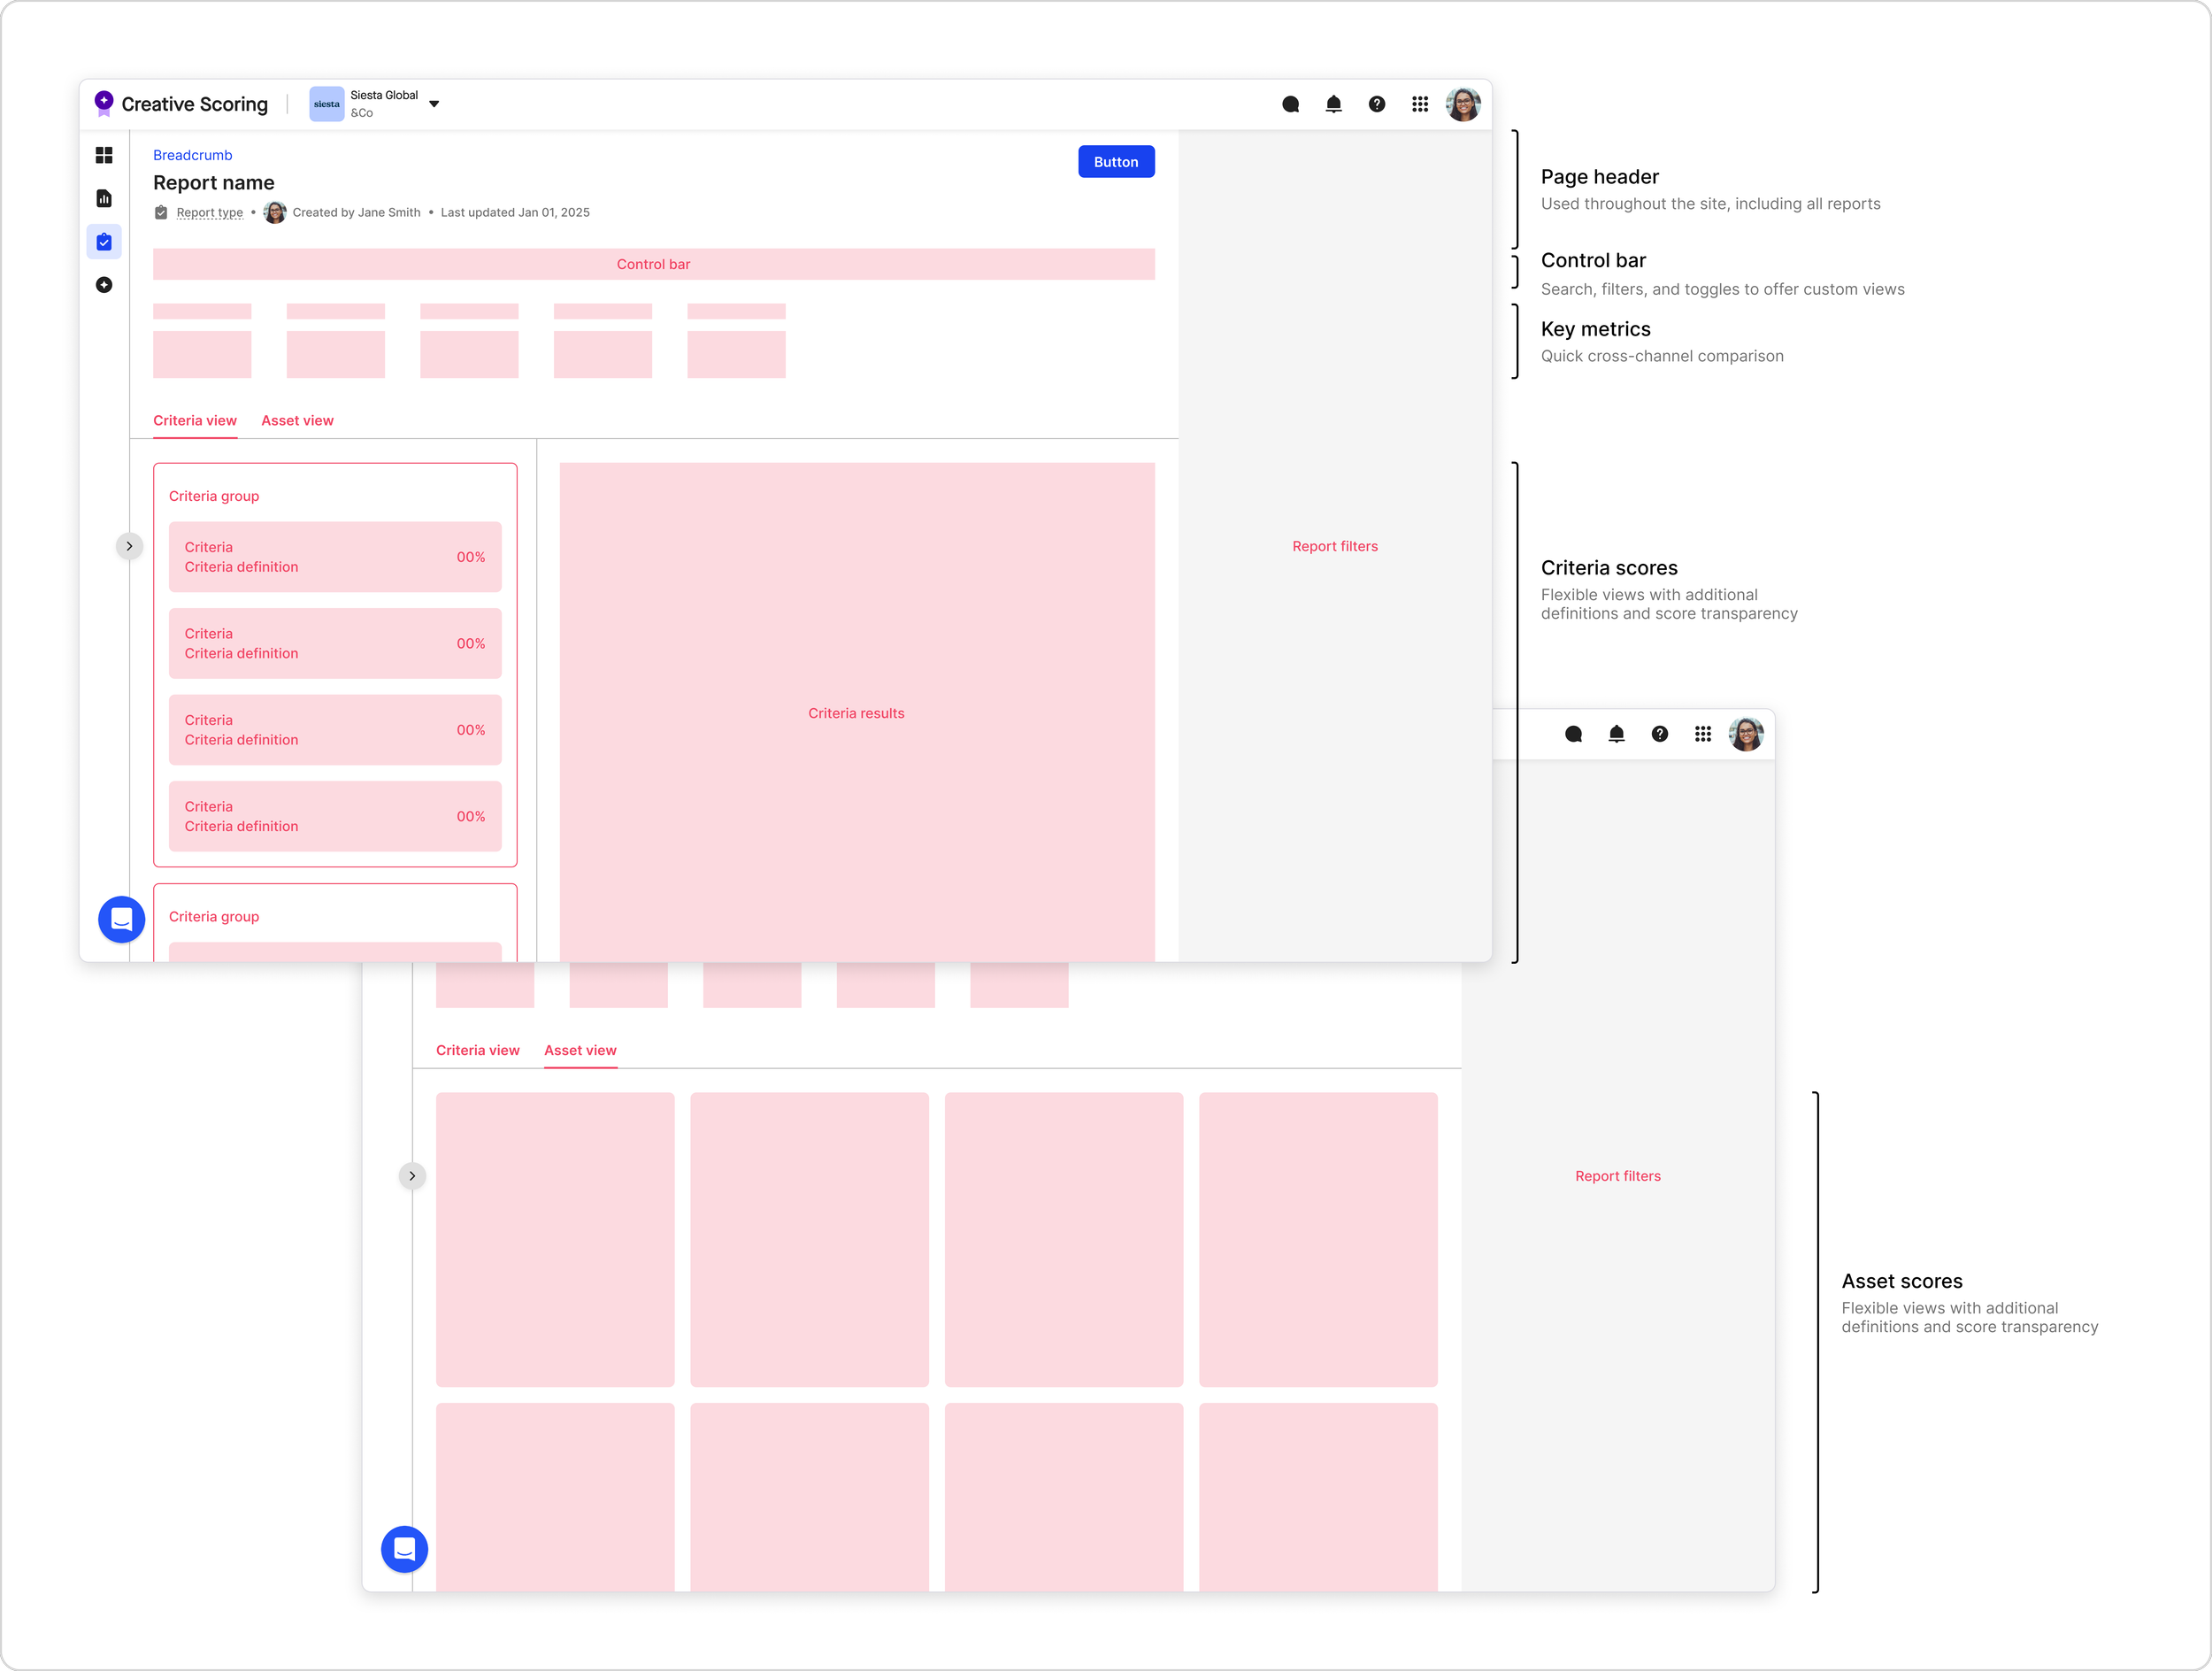Switch to Asset view tab in top window
2212x1671 pixels.
point(297,420)
